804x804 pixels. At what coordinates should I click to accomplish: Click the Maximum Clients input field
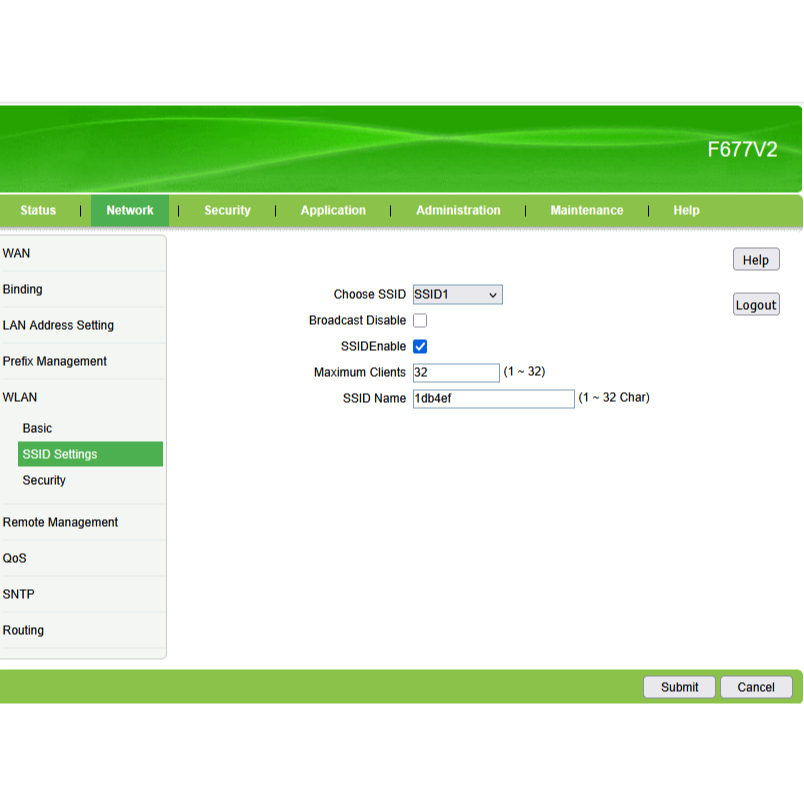[x=455, y=373]
